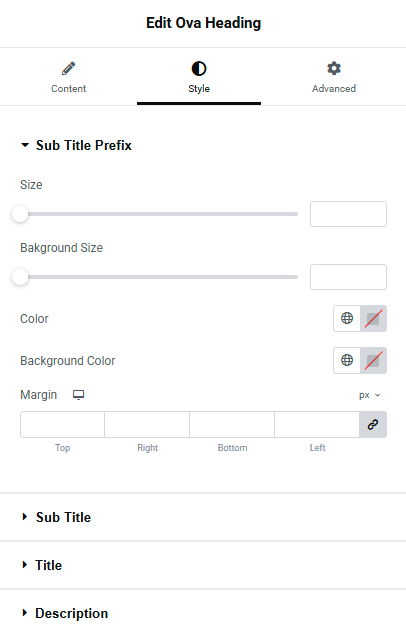Click the Margin Top input field

click(x=62, y=424)
